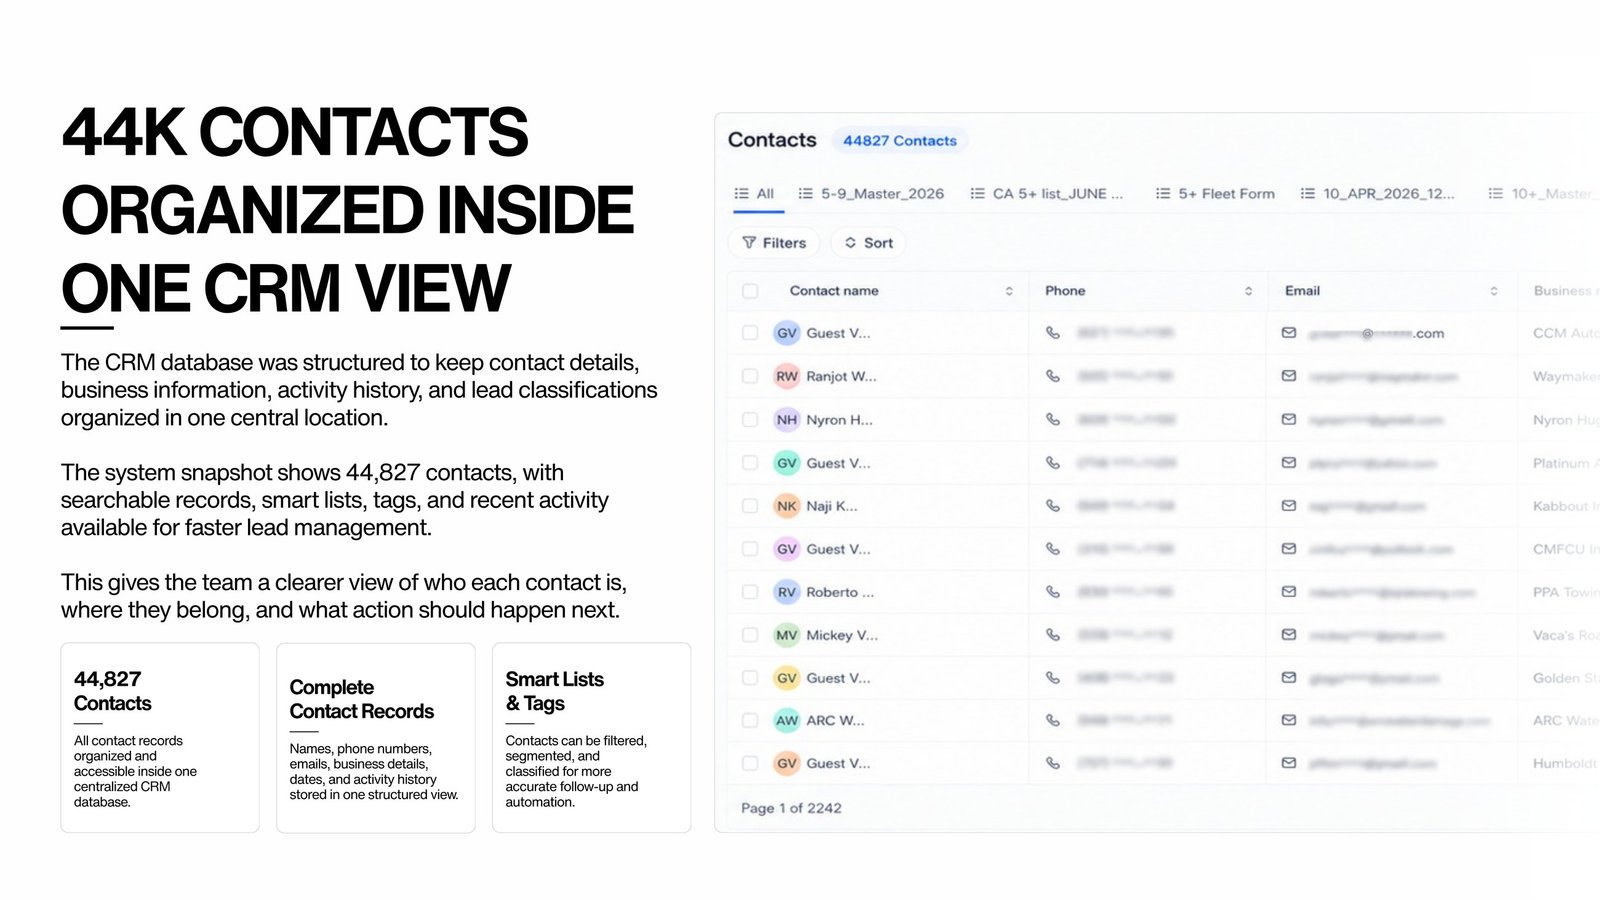Click the email envelope icon in the Mickey V... row

[x=1289, y=634]
